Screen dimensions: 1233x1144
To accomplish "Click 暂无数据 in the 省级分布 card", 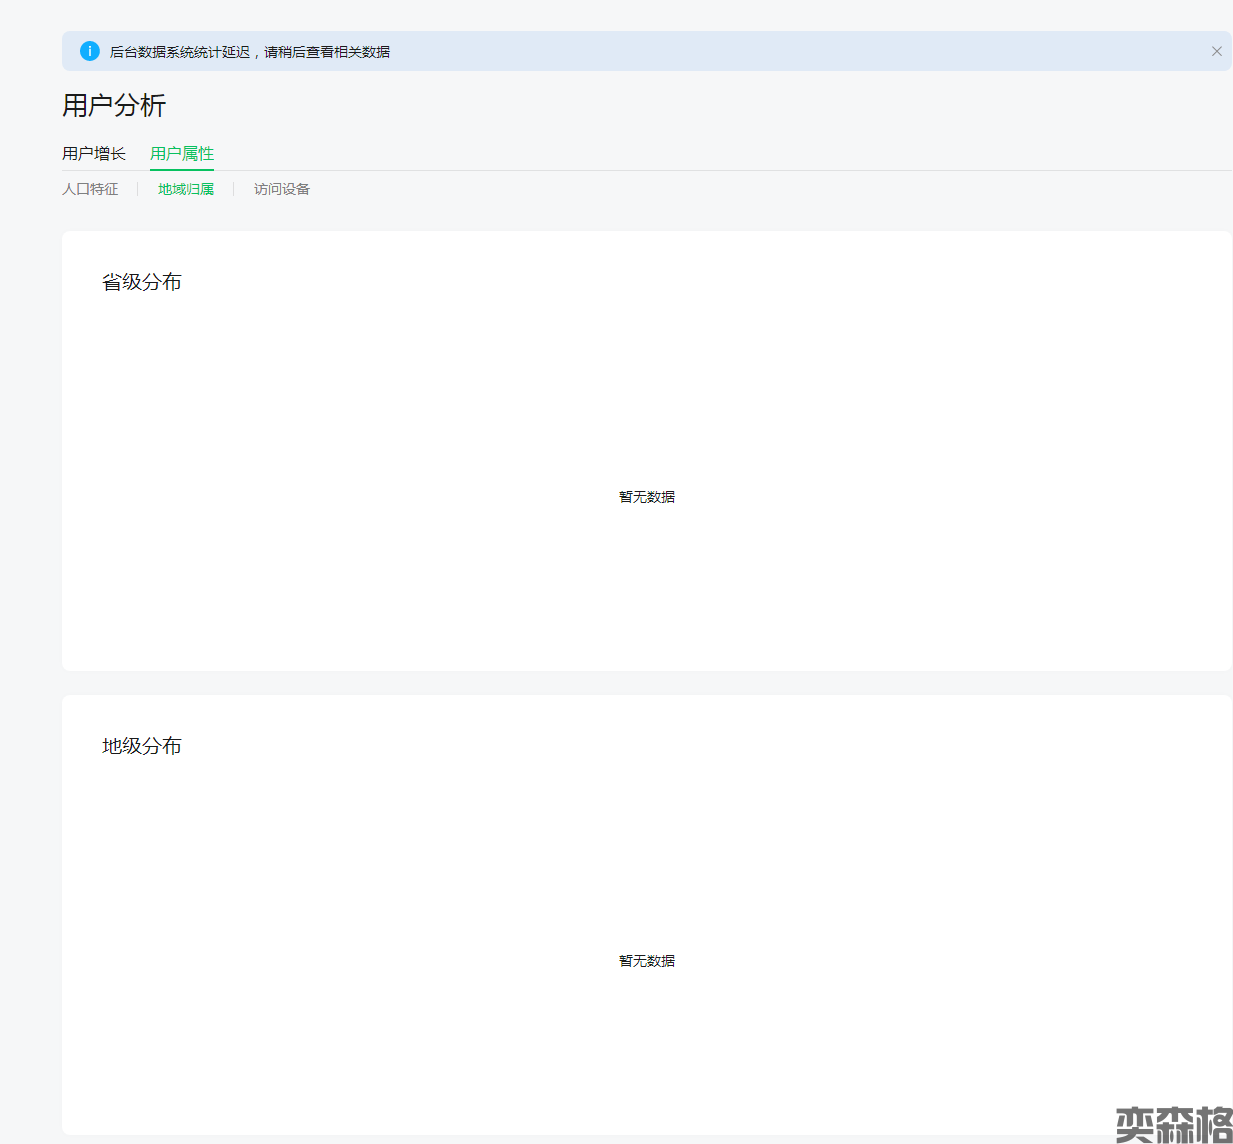I will 647,497.
